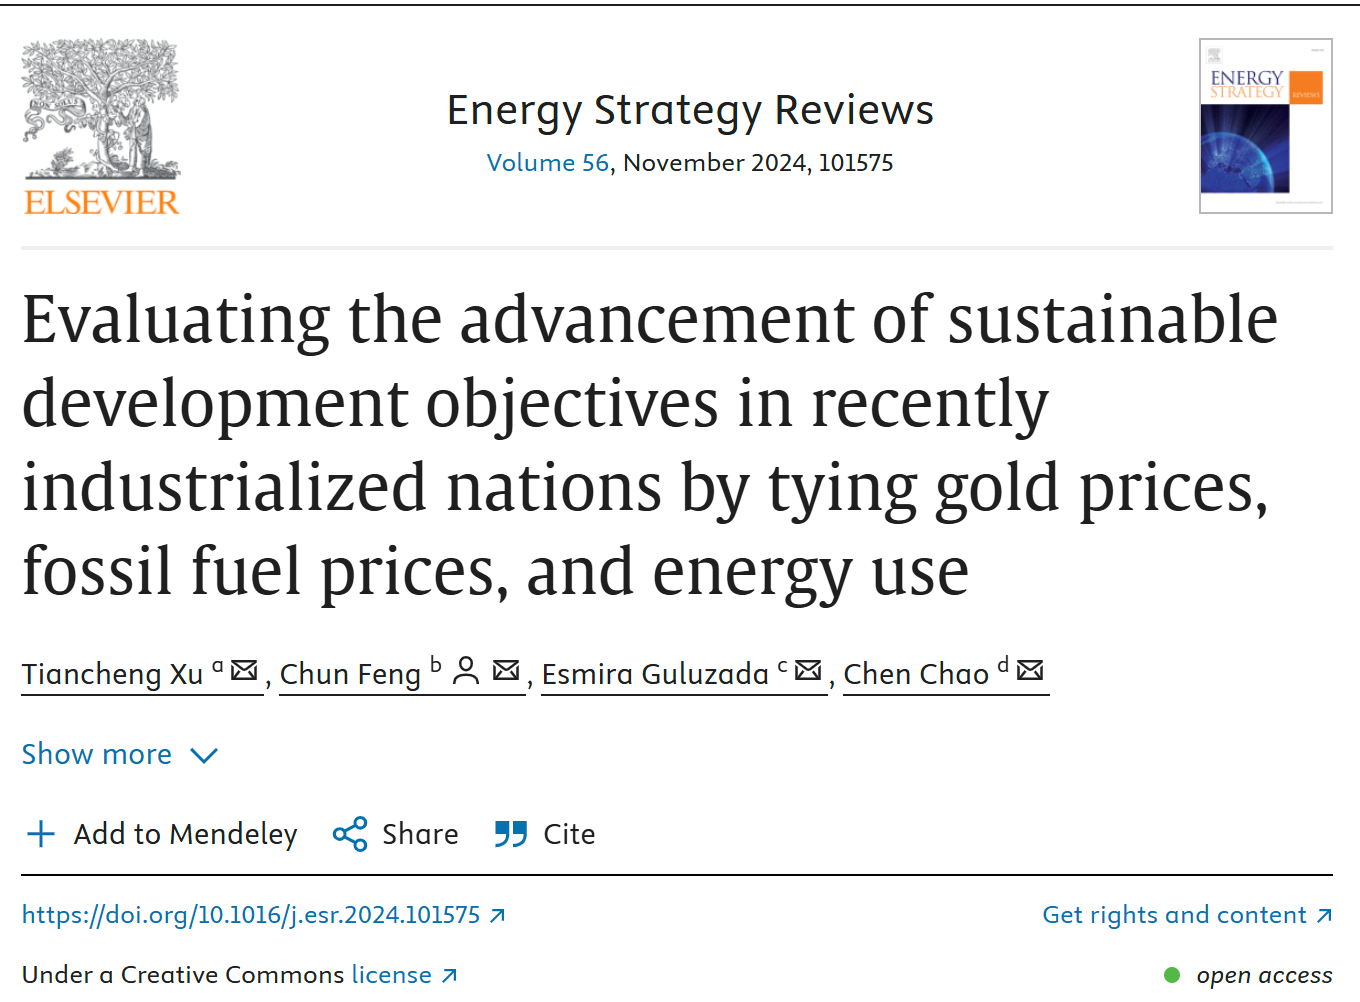Viewport: 1360px width, 1002px height.
Task: Click the plus icon for Add to Mendeley
Action: (41, 834)
